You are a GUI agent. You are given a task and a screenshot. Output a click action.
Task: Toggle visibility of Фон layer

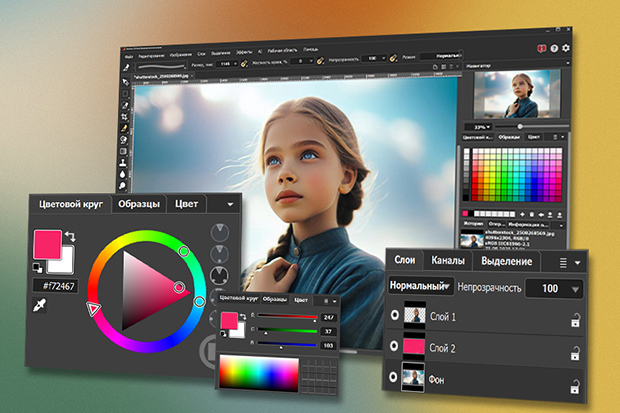393,377
